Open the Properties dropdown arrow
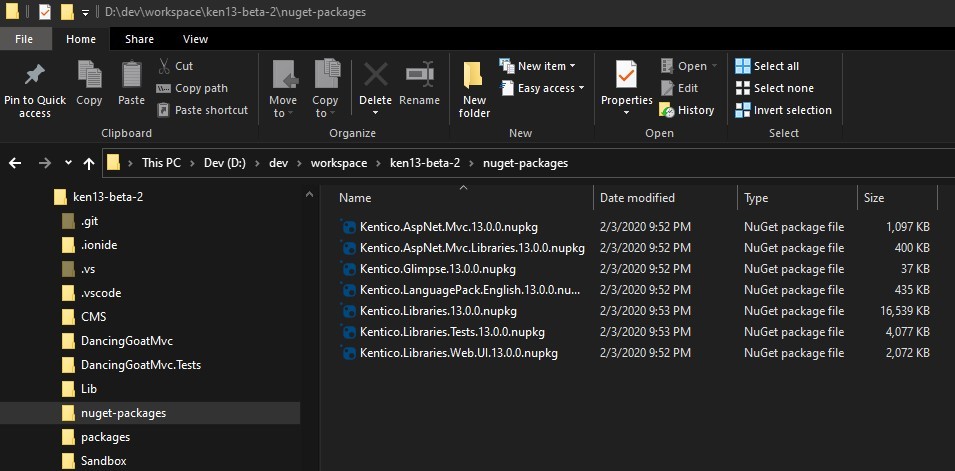The image size is (955, 471). coord(626,113)
